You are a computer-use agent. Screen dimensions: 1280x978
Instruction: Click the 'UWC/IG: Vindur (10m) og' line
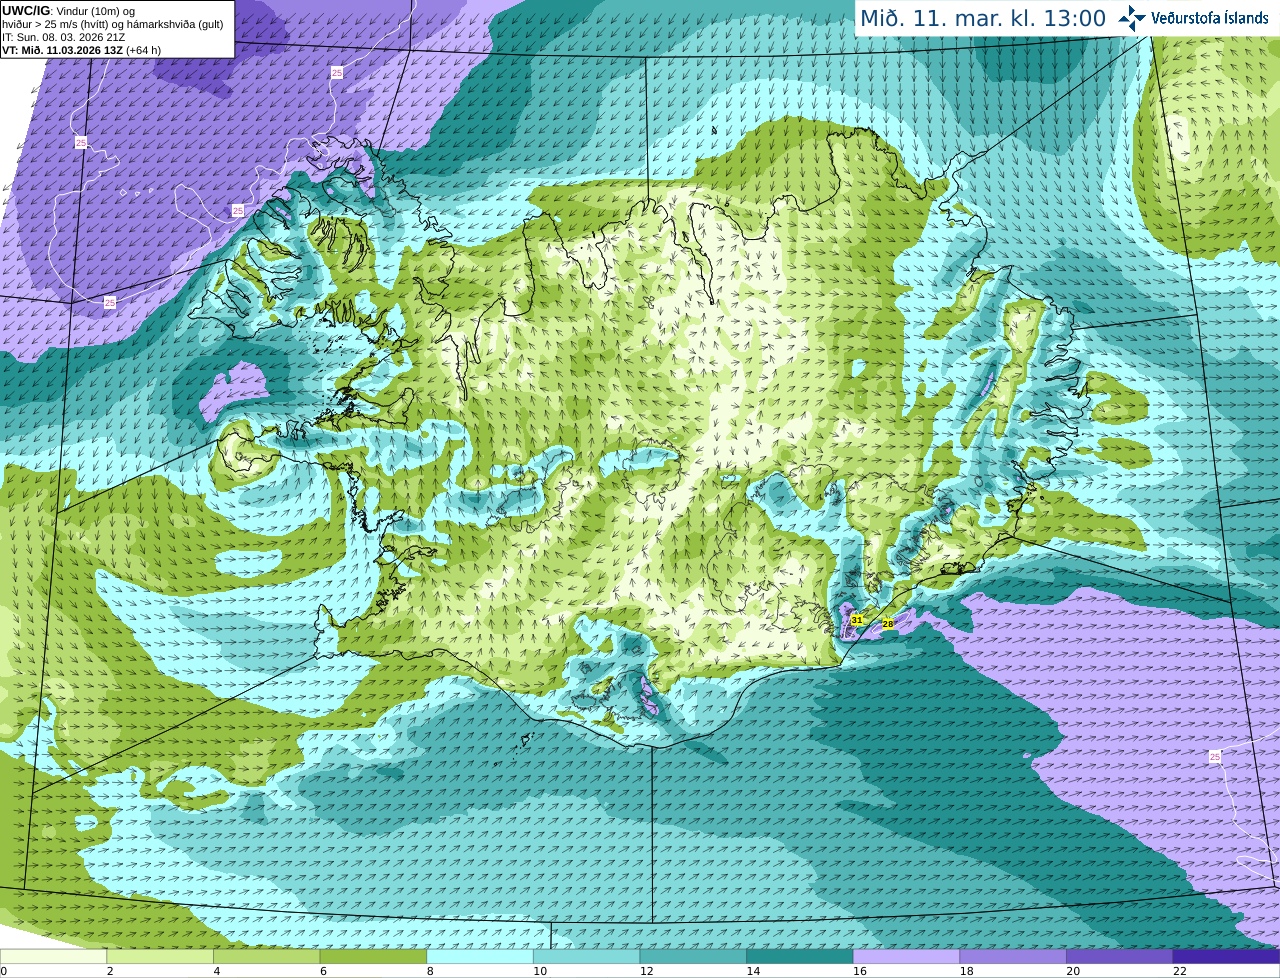click(x=69, y=11)
